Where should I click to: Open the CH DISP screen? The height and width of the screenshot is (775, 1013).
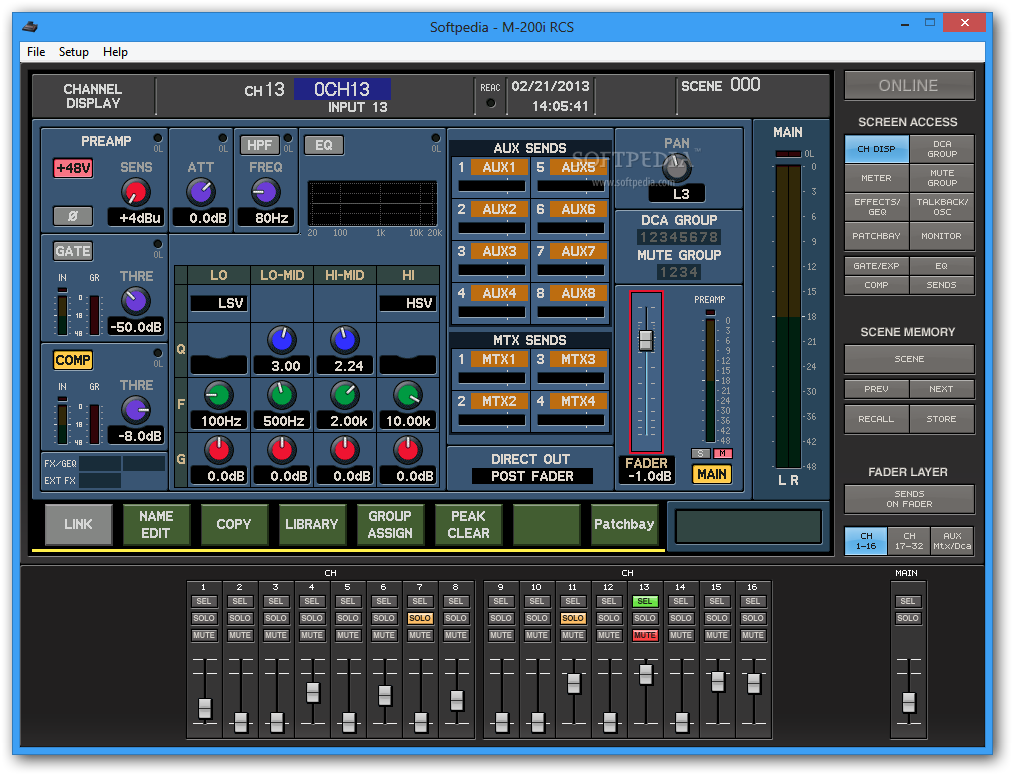click(x=877, y=149)
